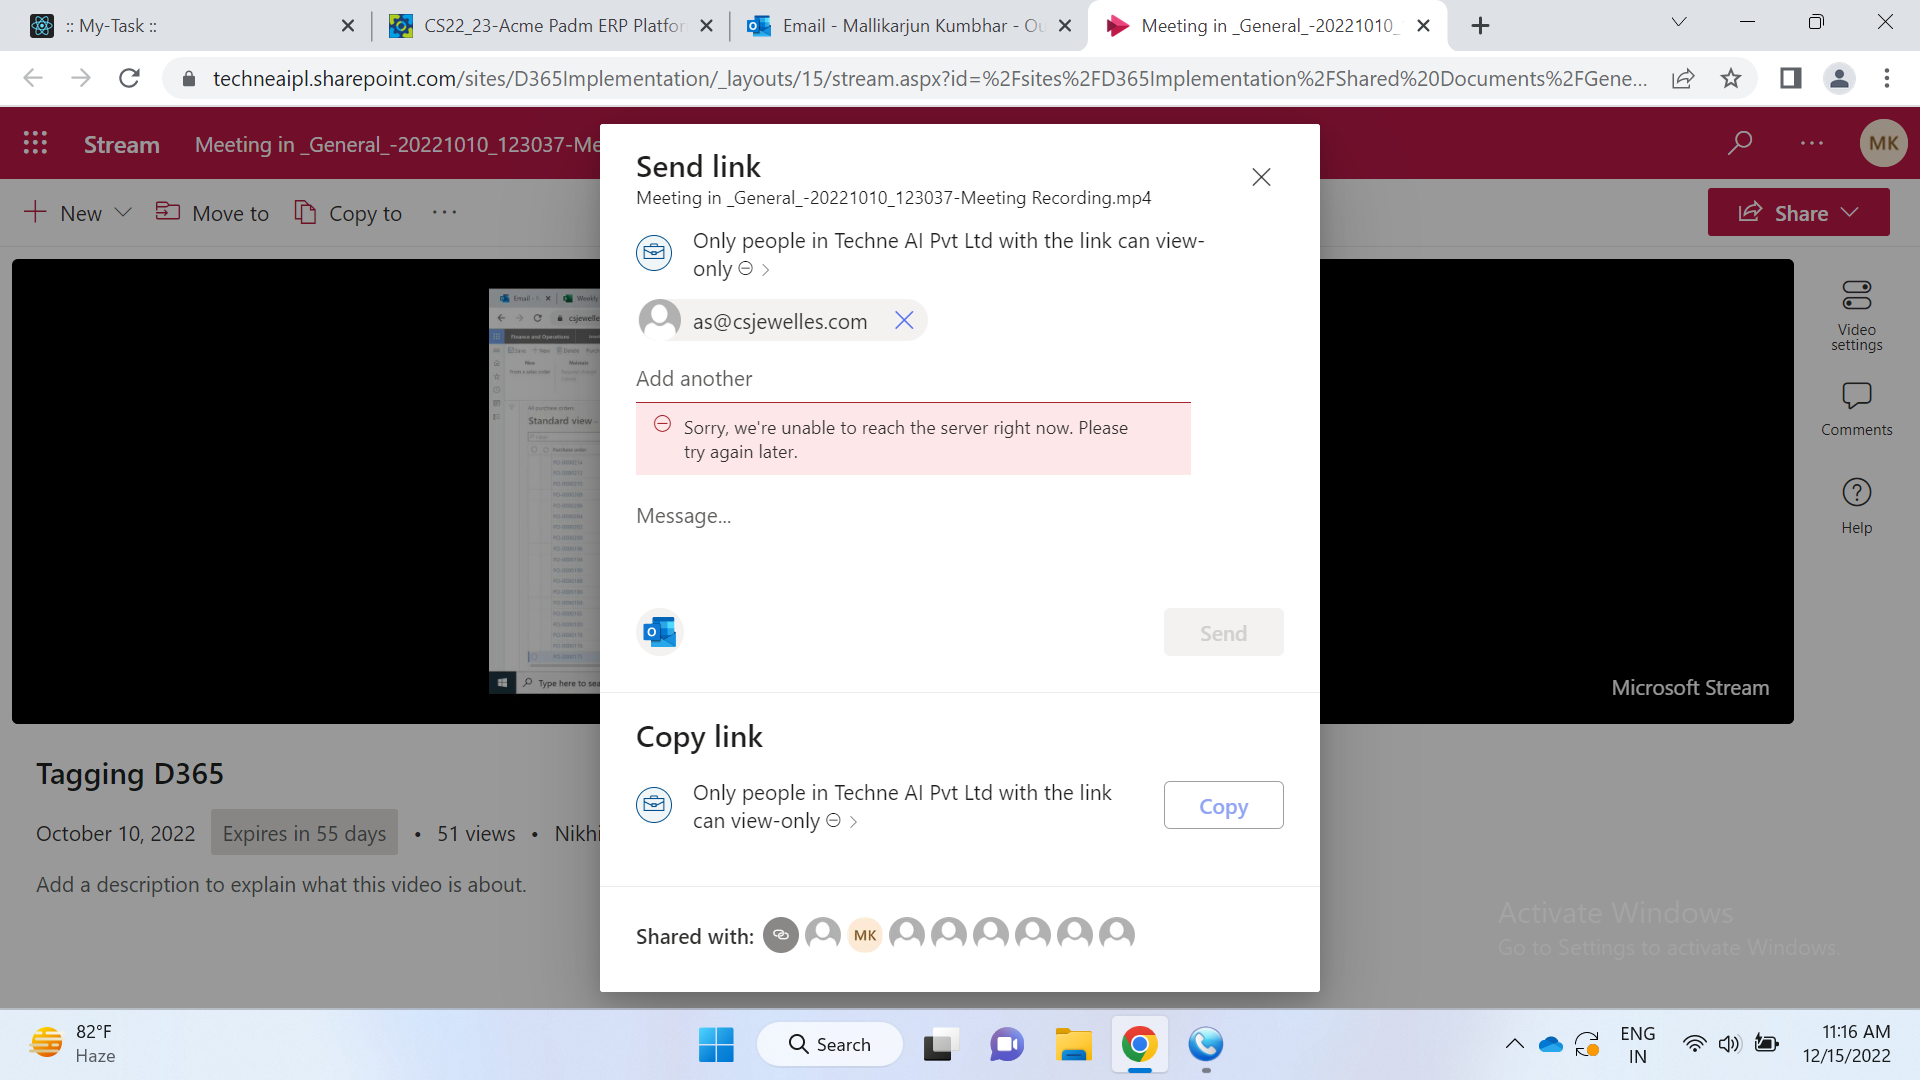Click ENG IN language indicator
This screenshot has width=1920, height=1080.
1638,1044
